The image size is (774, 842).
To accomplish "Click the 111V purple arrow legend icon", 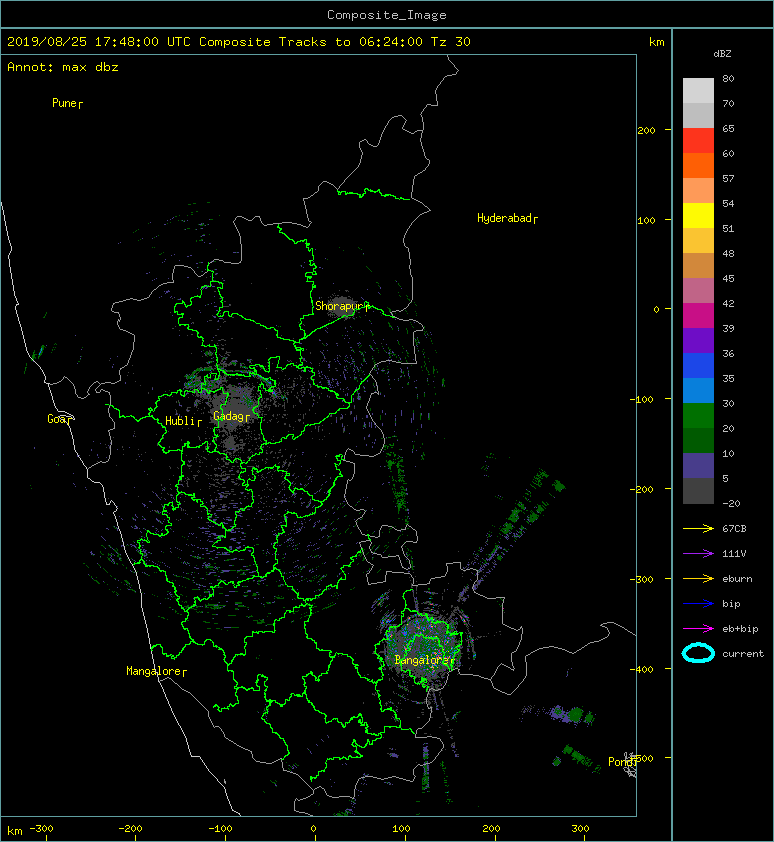I will pyautogui.click(x=698, y=554).
